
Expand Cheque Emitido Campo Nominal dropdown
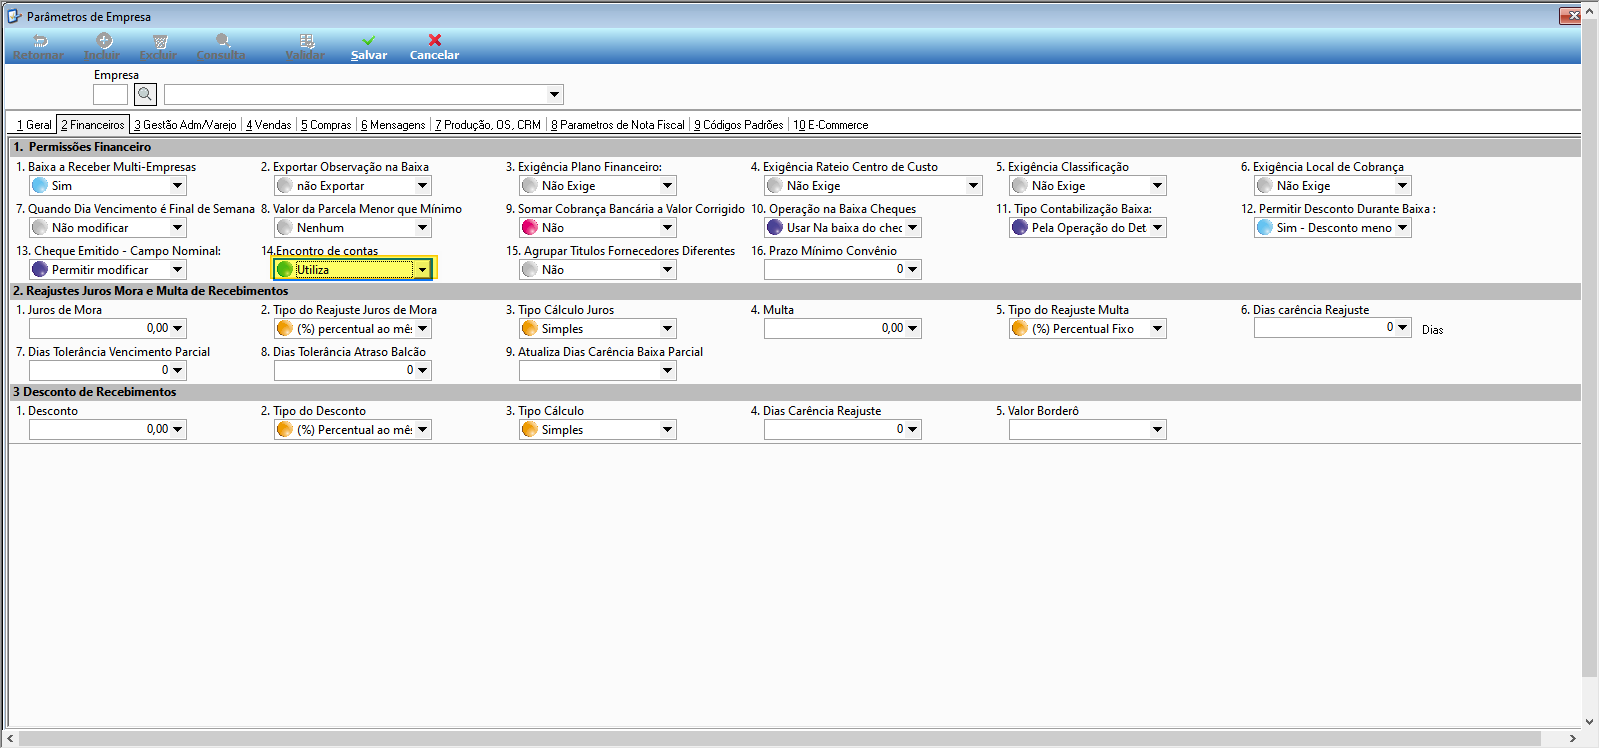pos(178,270)
